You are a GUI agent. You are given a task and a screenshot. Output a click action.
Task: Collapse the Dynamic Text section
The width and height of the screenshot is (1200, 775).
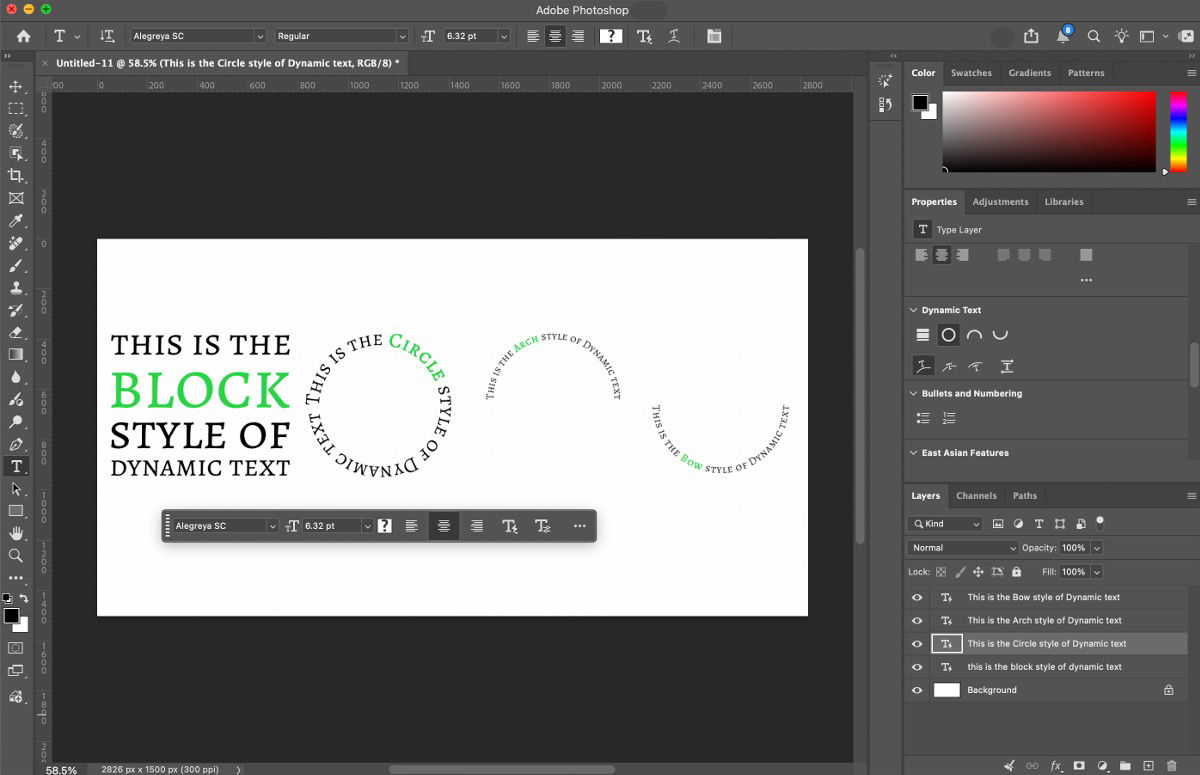click(x=913, y=310)
